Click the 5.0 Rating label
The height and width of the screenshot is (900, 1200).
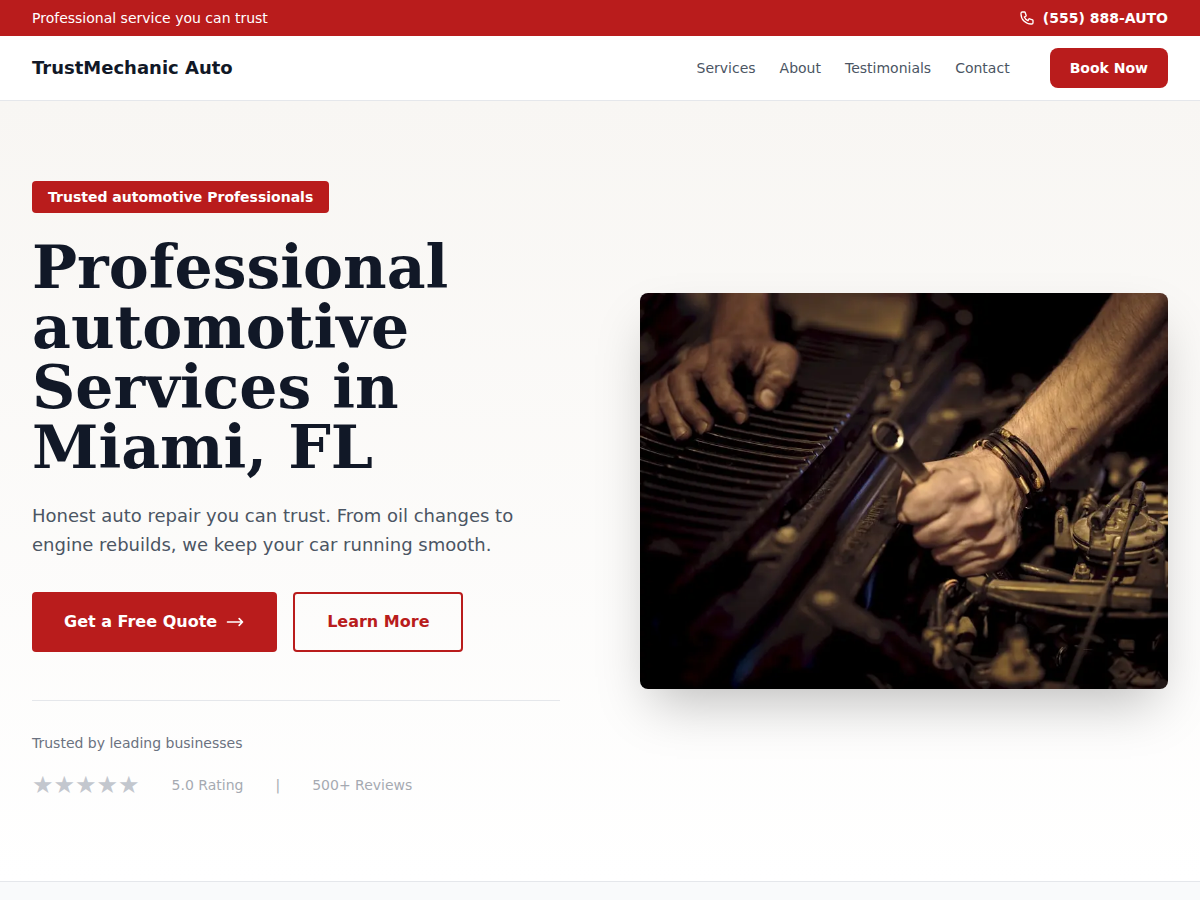click(x=207, y=785)
